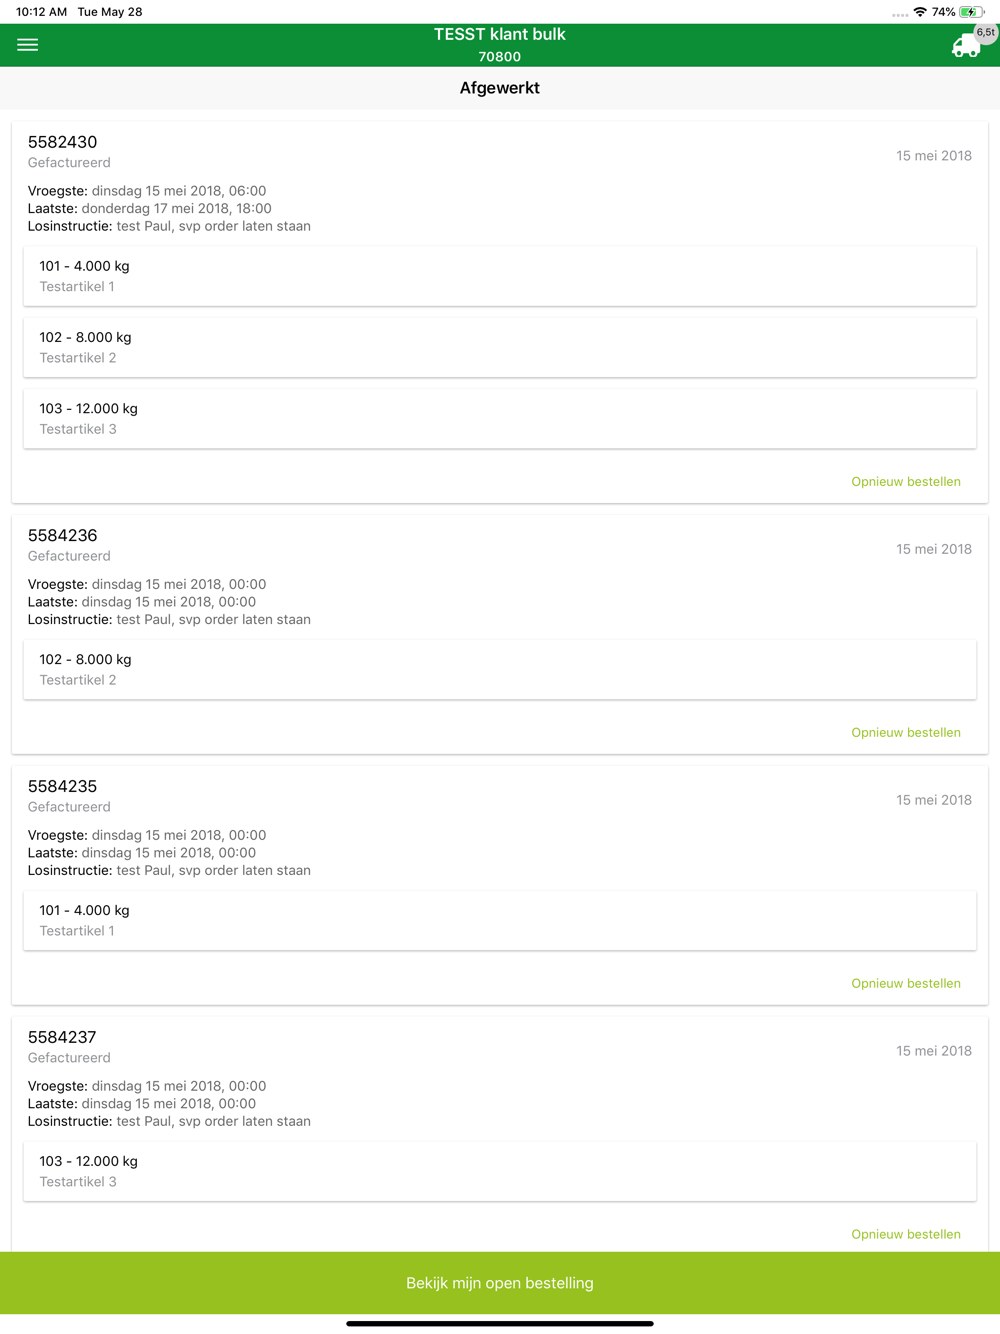Tap the TESST klant bulk title
The height and width of the screenshot is (1334, 1000).
point(500,34)
